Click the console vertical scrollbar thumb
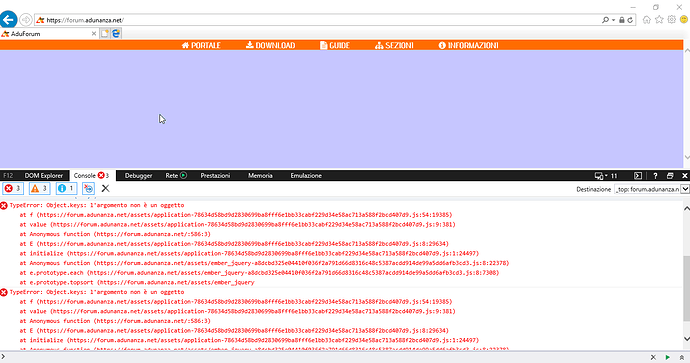The height and width of the screenshot is (363, 690). (x=686, y=288)
